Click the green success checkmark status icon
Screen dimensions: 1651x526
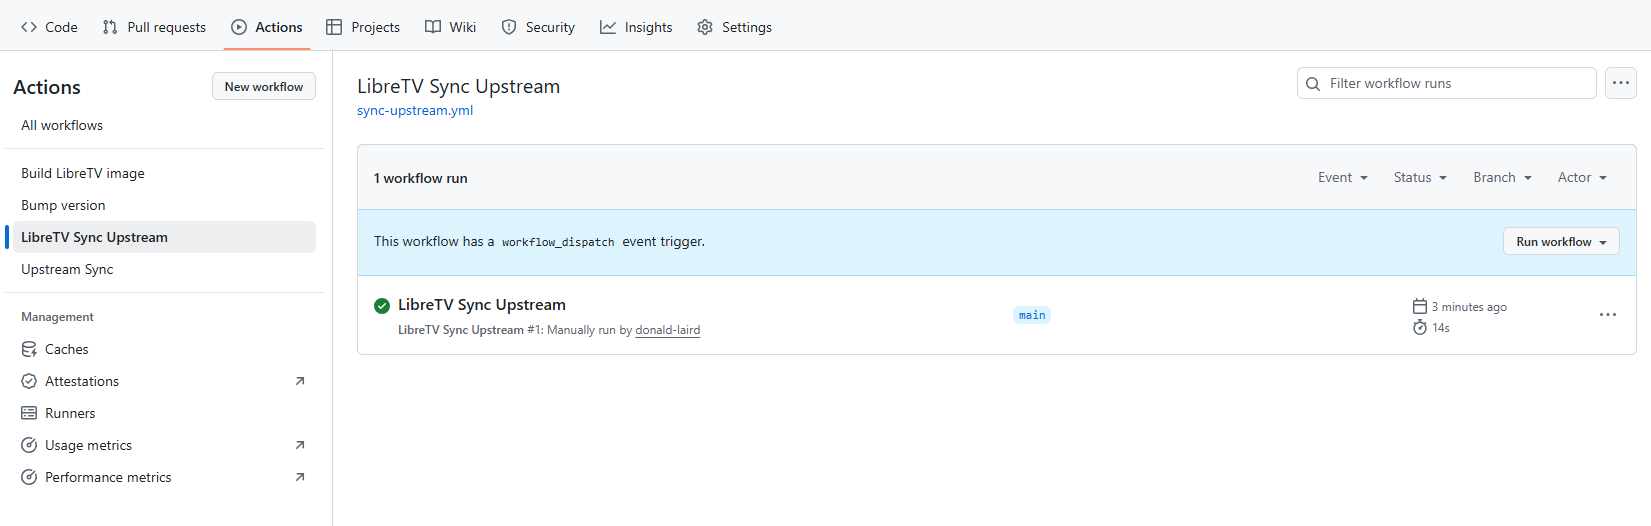[x=382, y=306]
